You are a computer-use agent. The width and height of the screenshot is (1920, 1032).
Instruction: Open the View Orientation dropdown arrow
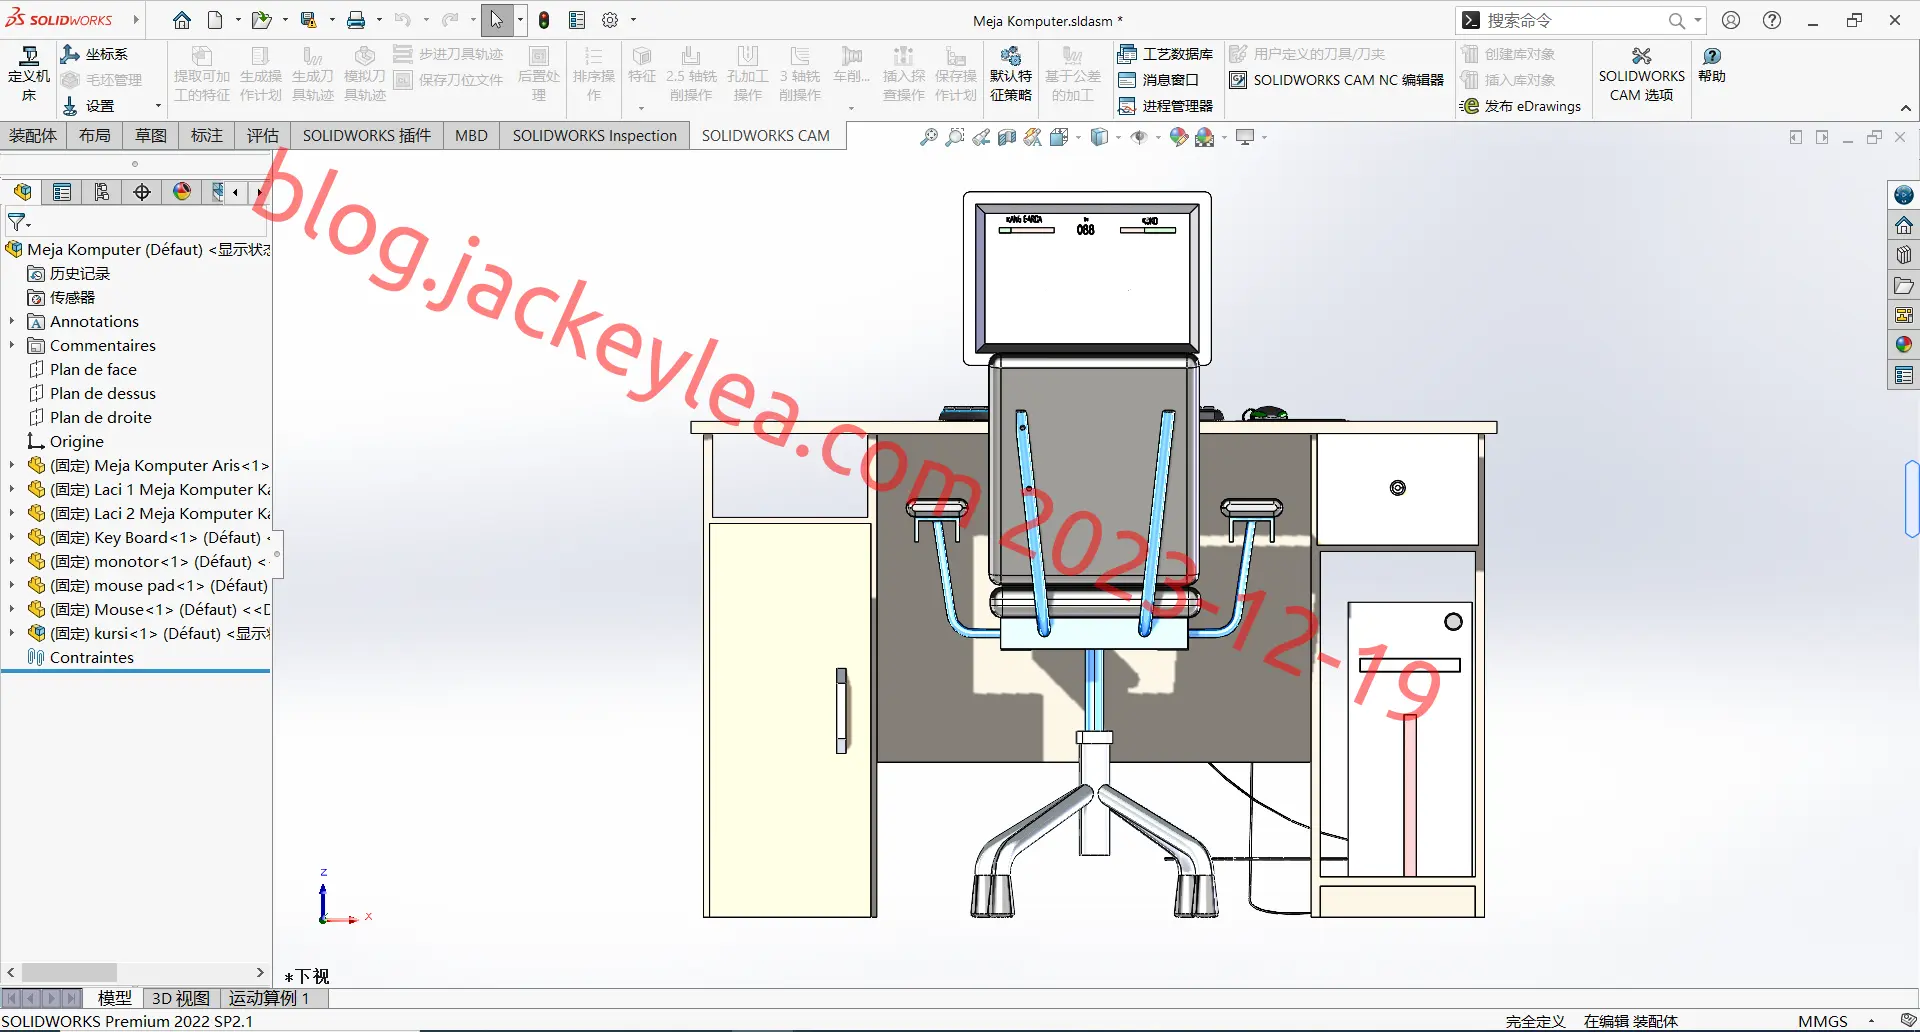coord(1078,137)
